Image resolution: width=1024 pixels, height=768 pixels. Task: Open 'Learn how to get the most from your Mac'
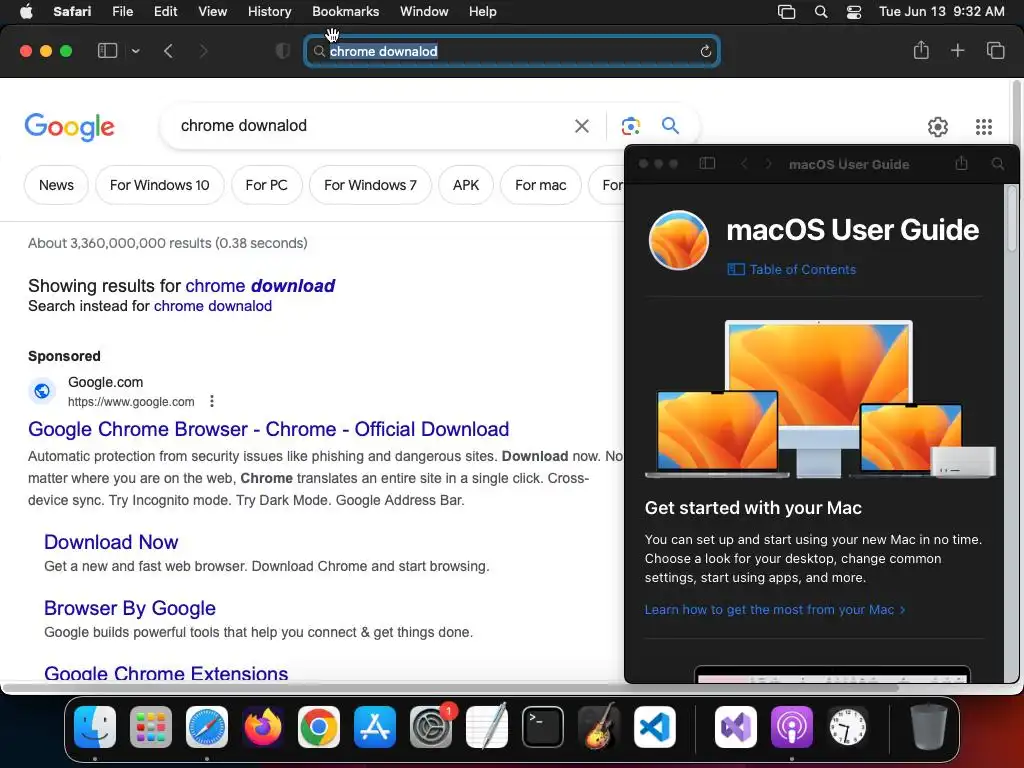click(x=775, y=609)
